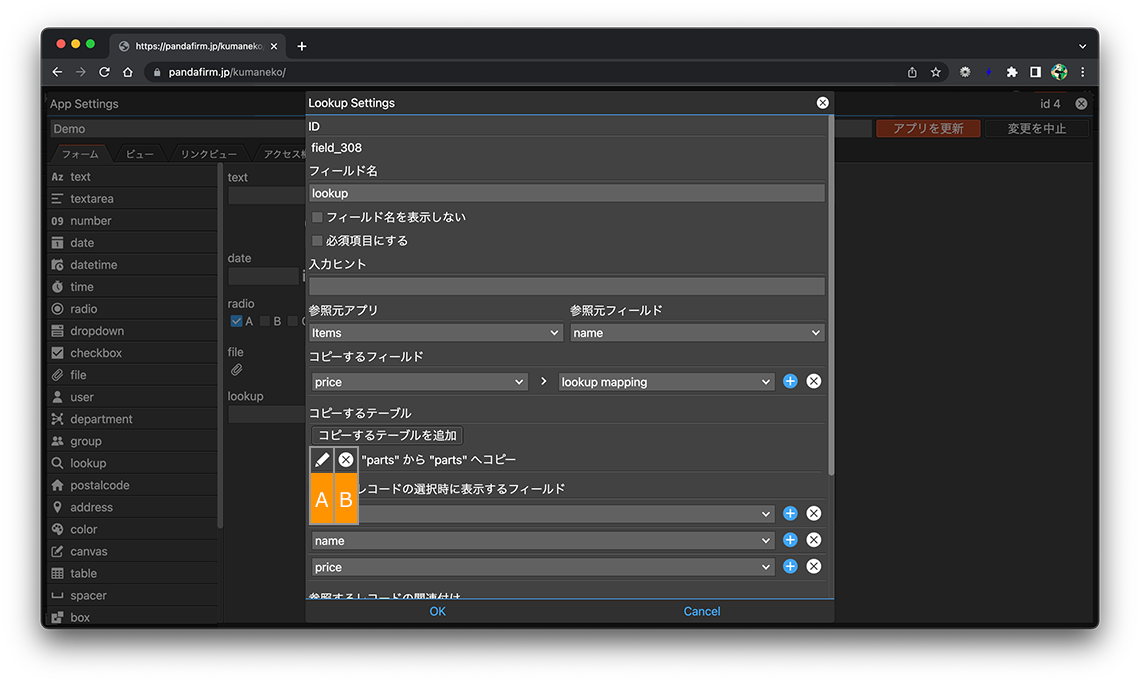Switch to the ビュー tab
Screen dimensions: 1140x683
139,154
